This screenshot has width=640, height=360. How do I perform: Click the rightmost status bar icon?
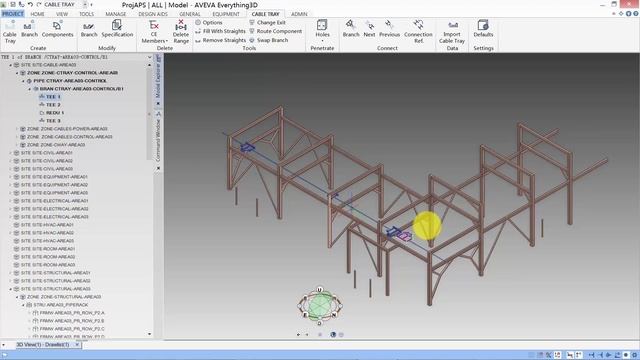(635, 355)
